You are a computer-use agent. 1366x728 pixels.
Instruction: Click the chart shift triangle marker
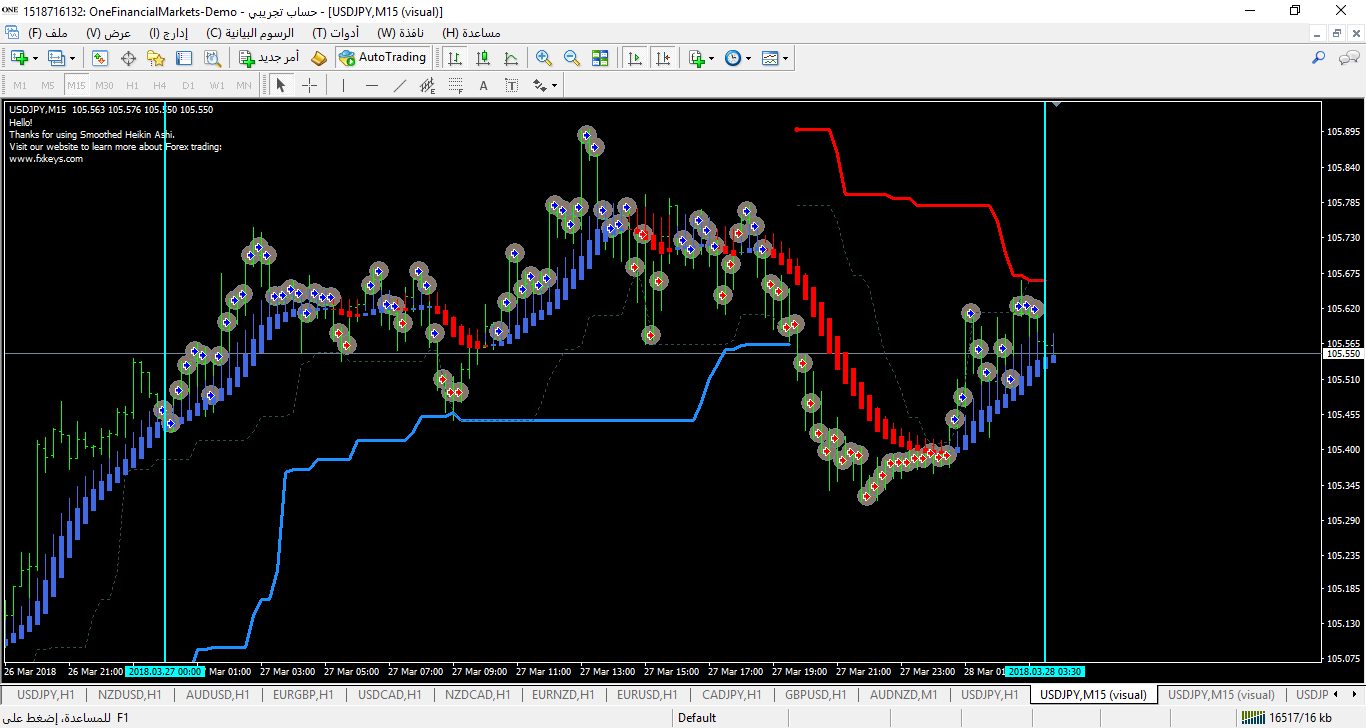point(1056,102)
